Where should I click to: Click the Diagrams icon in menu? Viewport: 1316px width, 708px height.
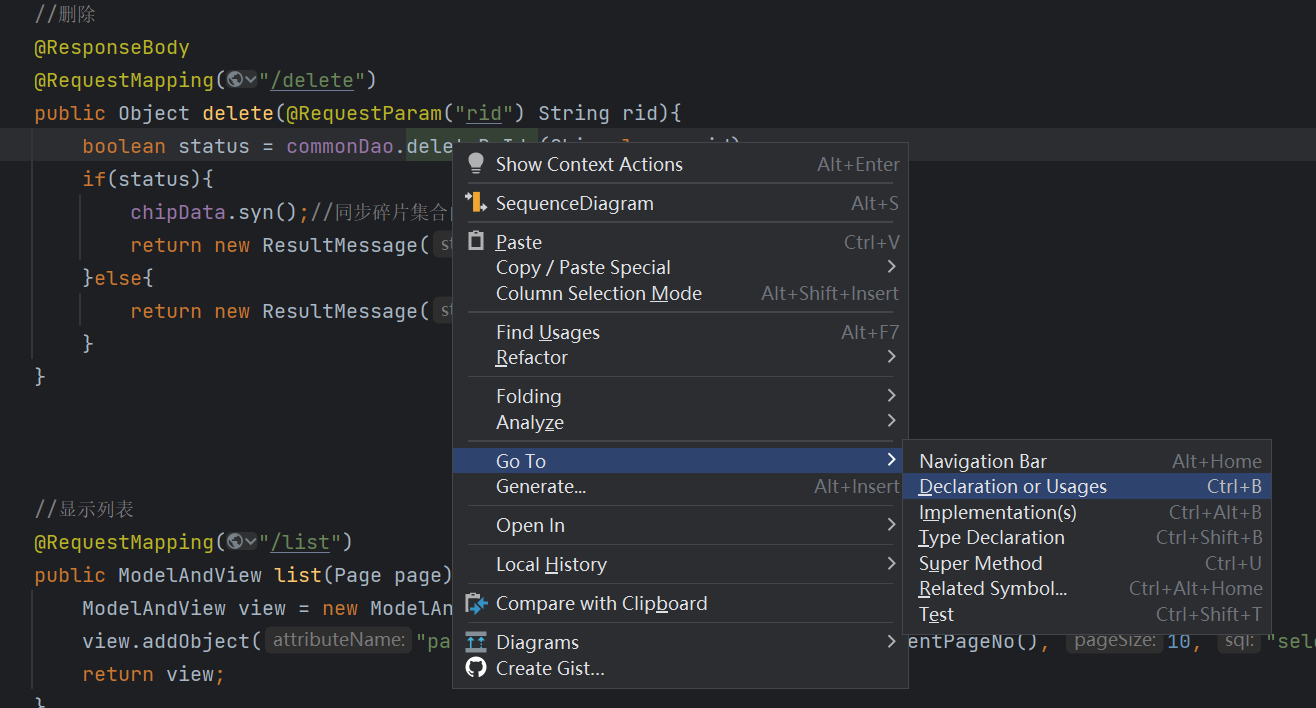coord(476,642)
